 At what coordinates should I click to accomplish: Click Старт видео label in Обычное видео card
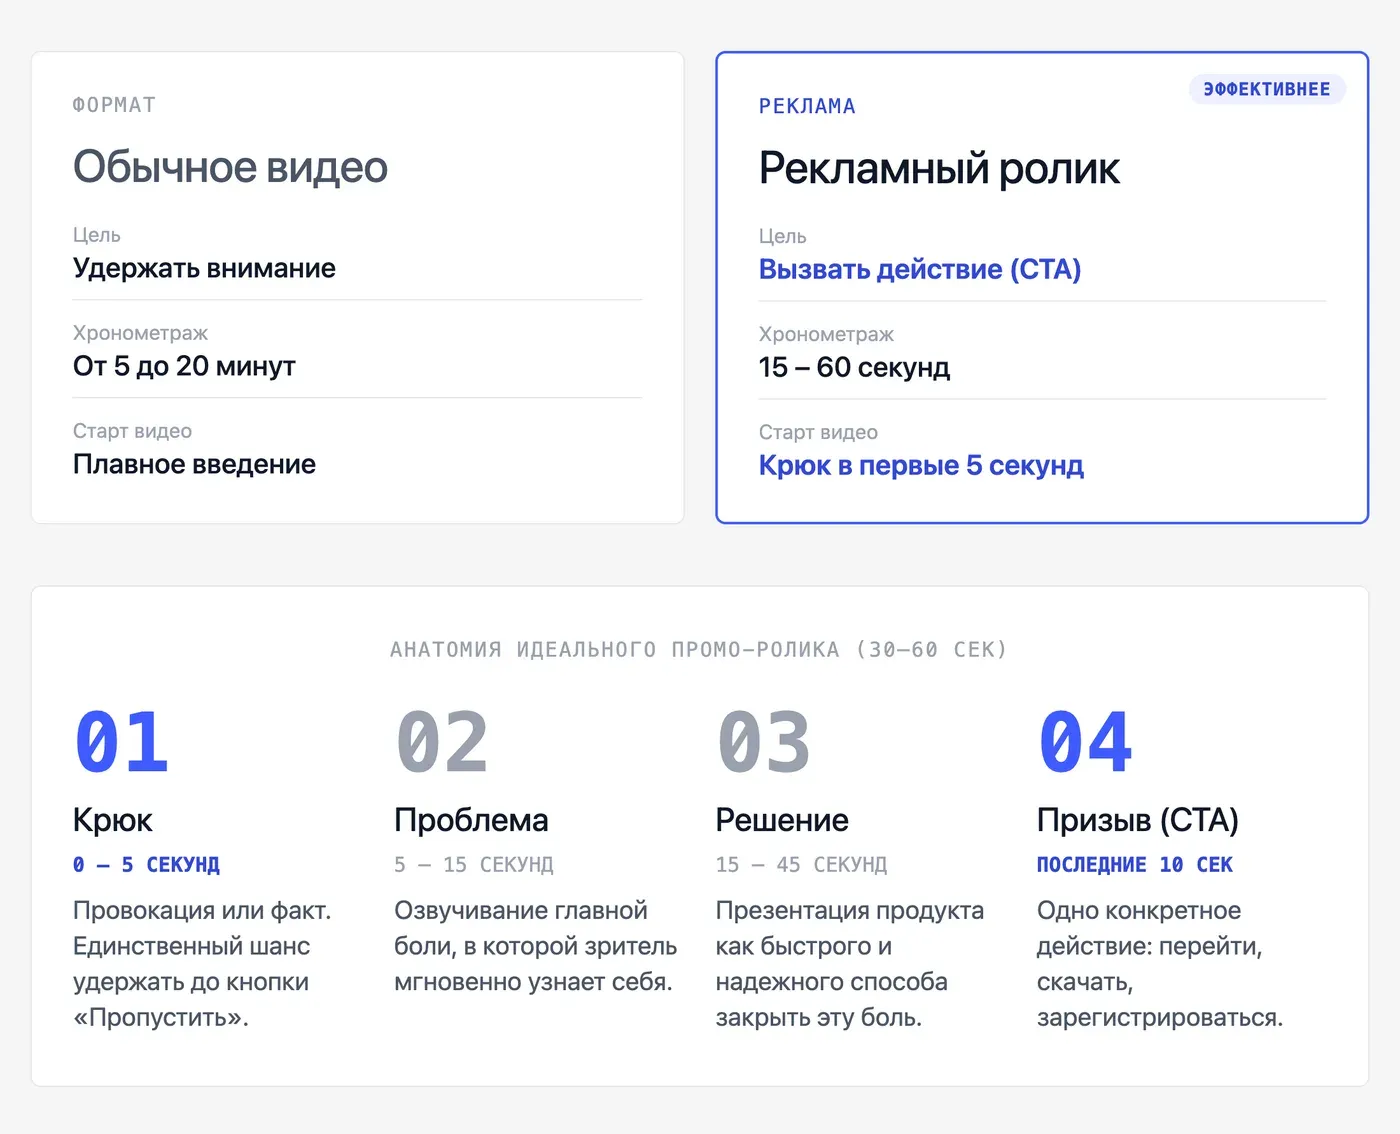coord(132,431)
